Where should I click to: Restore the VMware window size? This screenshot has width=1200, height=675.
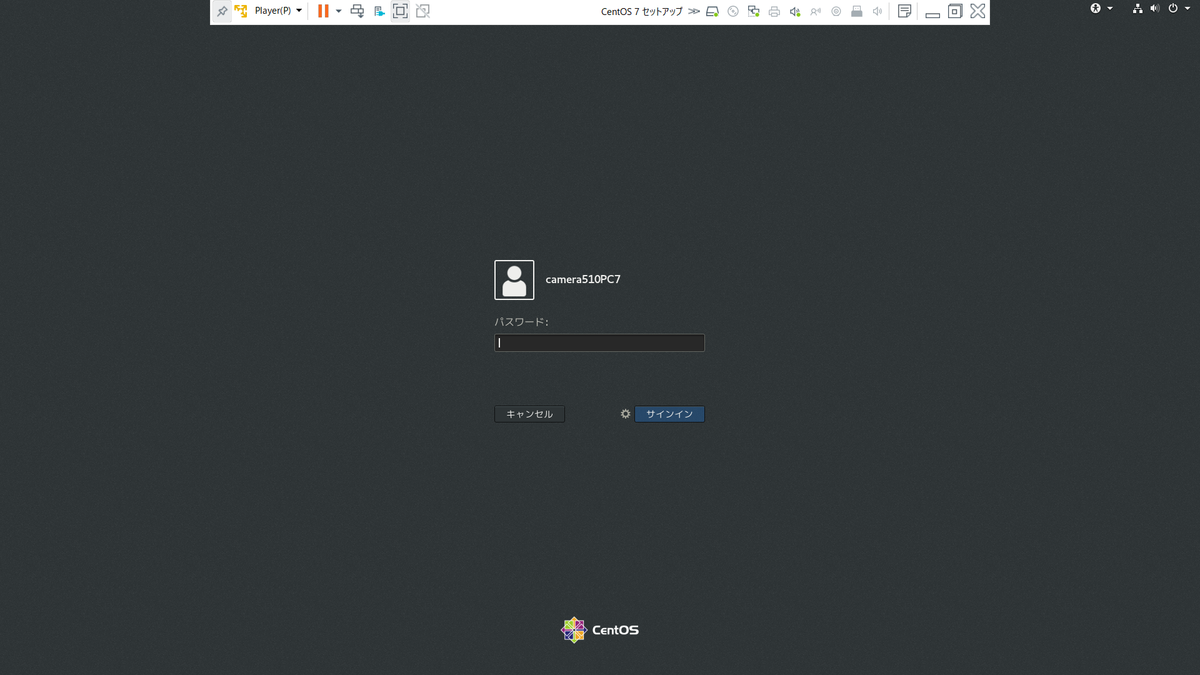[955, 11]
